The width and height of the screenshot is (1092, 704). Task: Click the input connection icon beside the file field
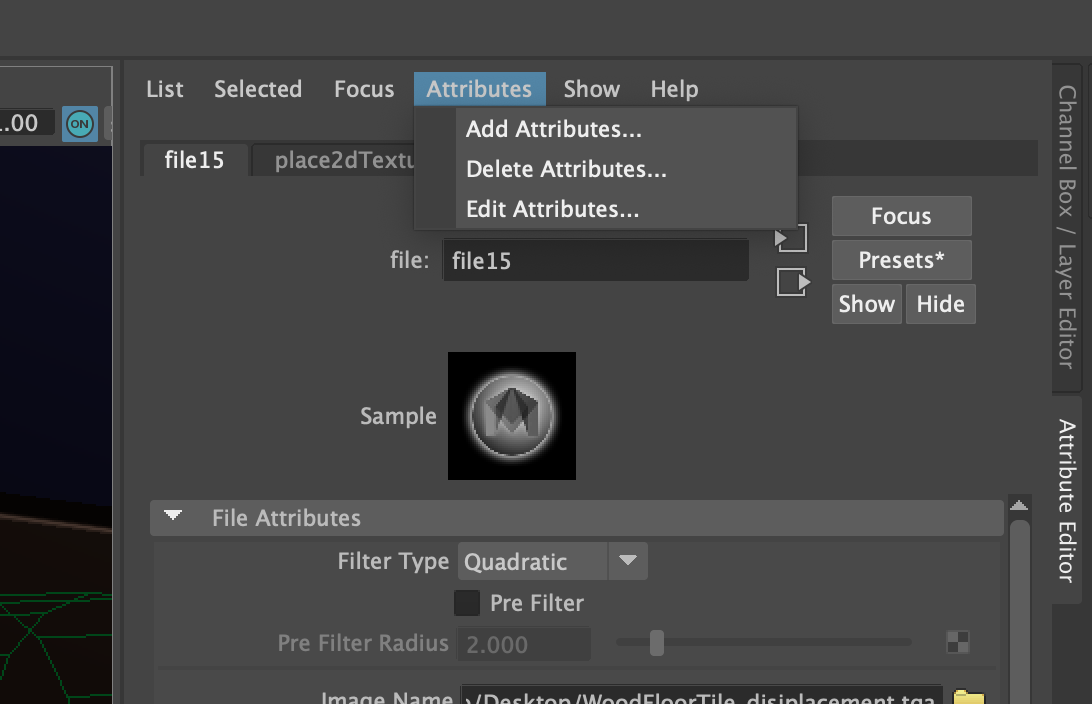point(791,238)
